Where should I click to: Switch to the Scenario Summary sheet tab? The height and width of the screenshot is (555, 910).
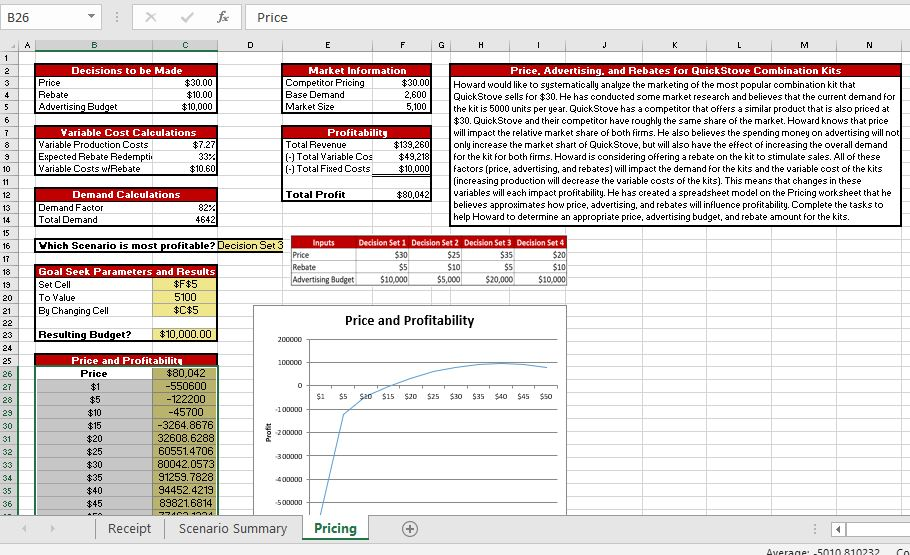233,528
